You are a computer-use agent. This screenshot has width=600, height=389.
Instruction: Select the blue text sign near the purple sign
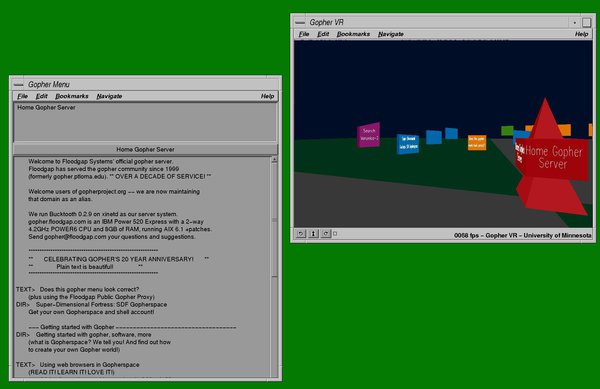pyautogui.click(x=408, y=144)
